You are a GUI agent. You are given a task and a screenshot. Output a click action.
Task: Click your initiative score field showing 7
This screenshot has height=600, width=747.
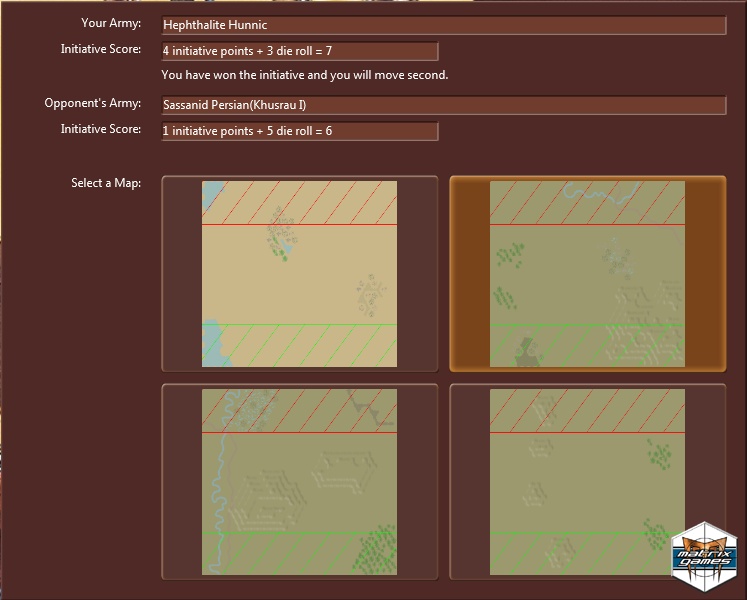coord(299,51)
